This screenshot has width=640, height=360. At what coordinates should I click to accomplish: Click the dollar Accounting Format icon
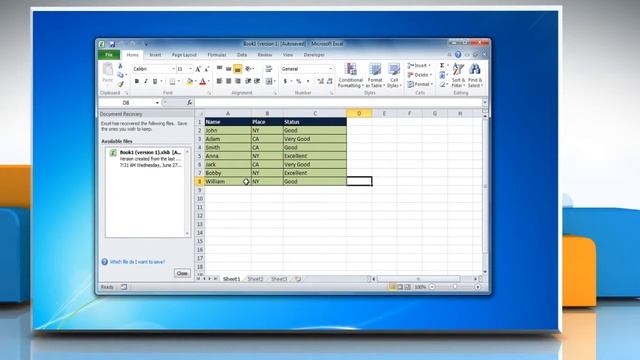(x=285, y=81)
